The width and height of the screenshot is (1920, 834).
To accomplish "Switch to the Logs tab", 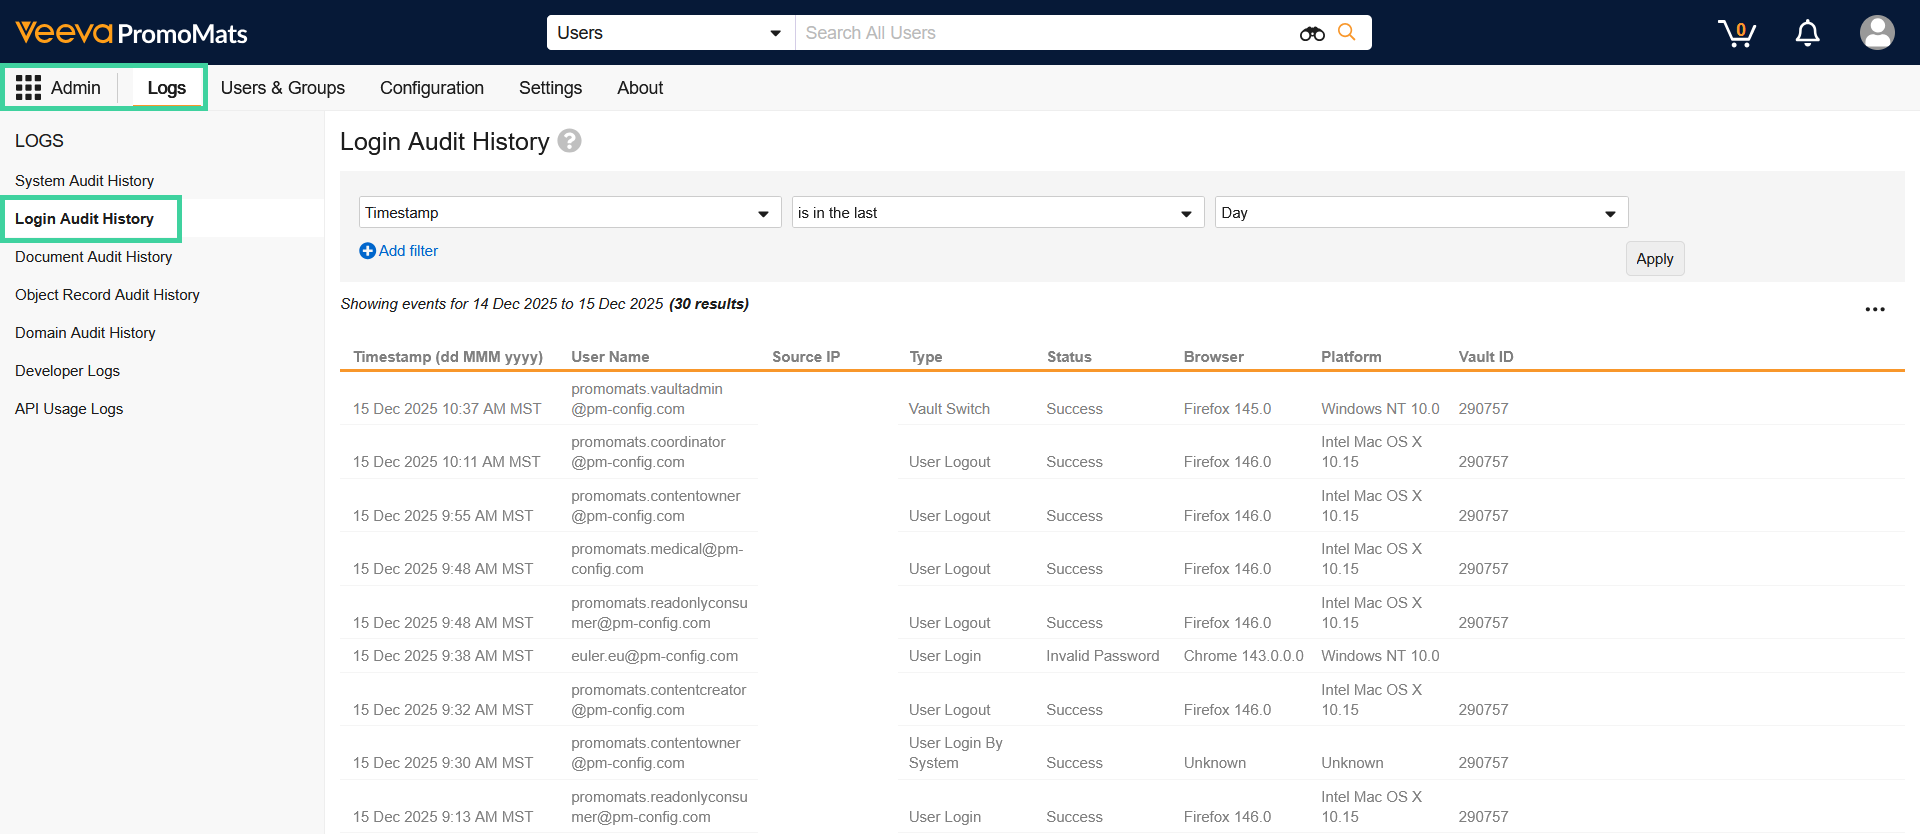I will (166, 88).
